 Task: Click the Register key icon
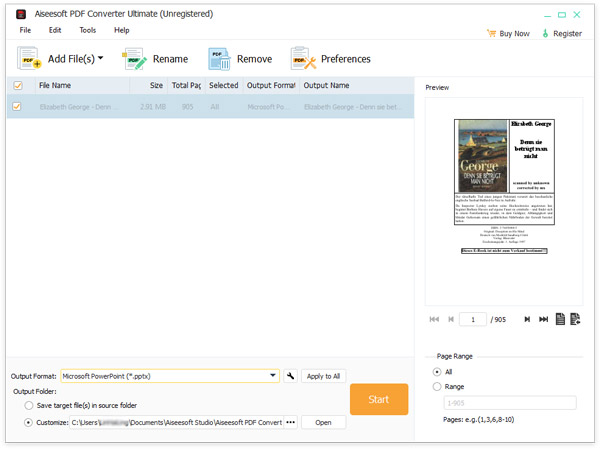pyautogui.click(x=545, y=33)
